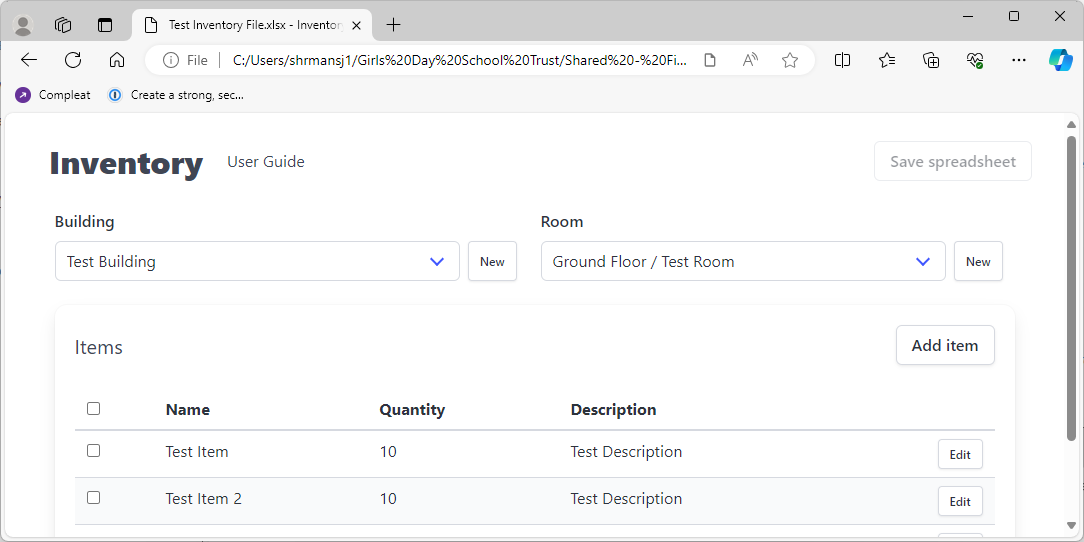The width and height of the screenshot is (1084, 542).
Task: Open browser Settings and more menu
Action: pos(1018,60)
